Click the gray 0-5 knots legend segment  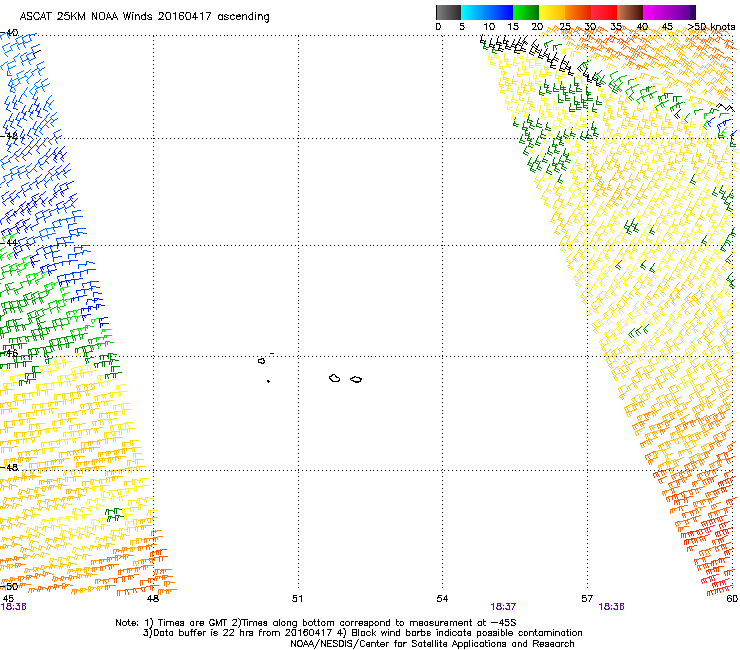tap(448, 12)
